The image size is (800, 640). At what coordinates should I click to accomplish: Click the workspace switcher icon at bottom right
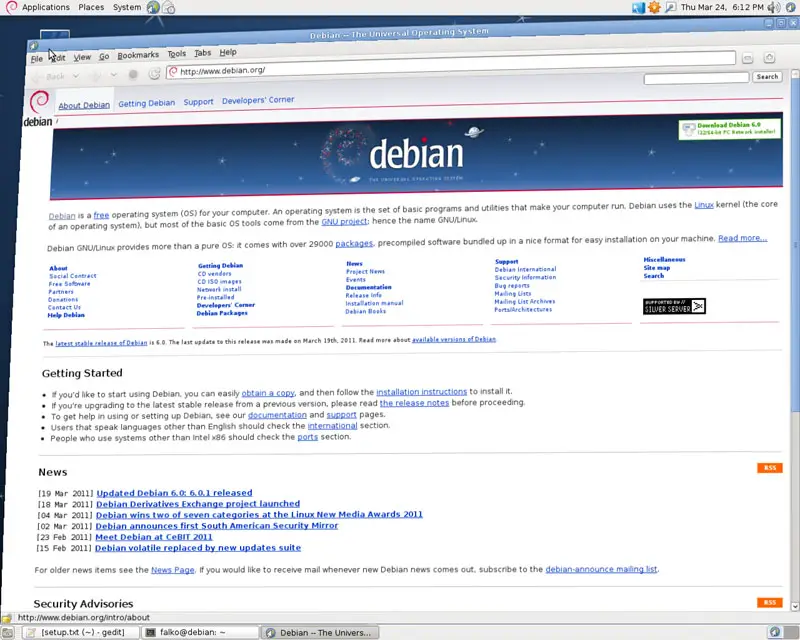[x=774, y=632]
